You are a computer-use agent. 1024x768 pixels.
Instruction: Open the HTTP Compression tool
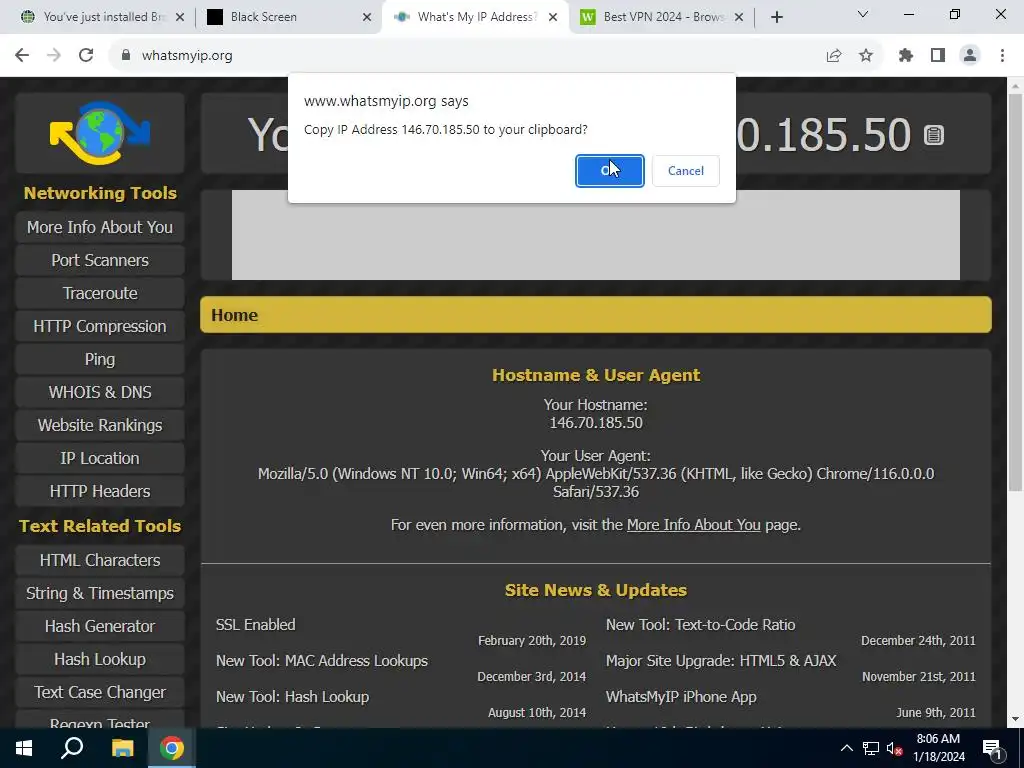point(100,326)
